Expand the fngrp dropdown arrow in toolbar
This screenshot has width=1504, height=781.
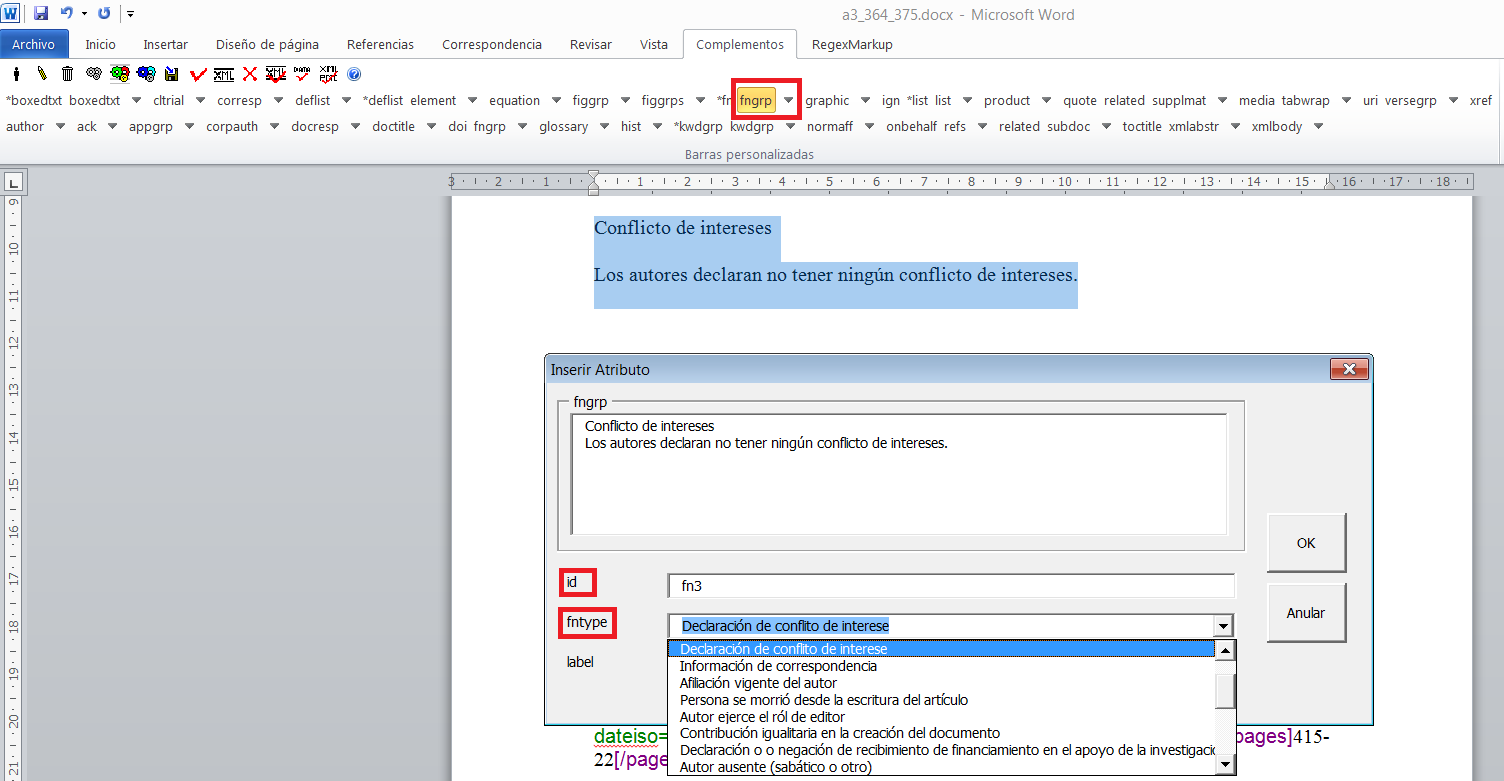click(789, 100)
